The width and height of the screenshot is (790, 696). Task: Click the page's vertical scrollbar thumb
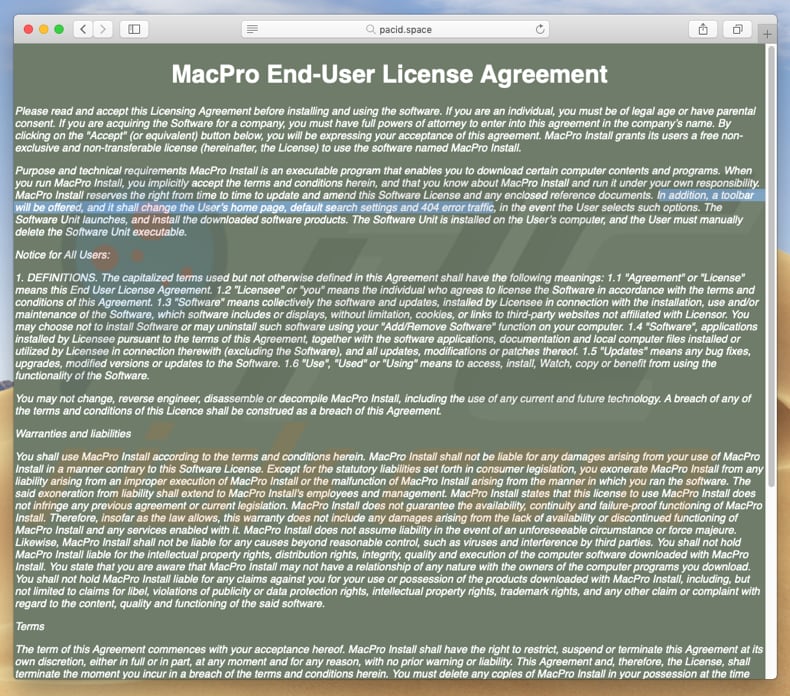point(771,266)
